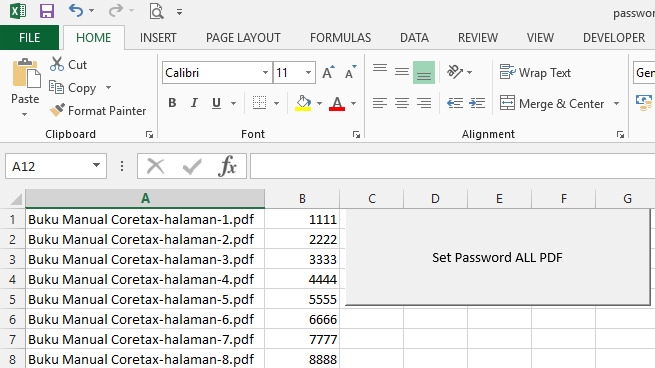Screen dimensions: 655x368
Task: Open Font Color palette arrow
Action: tap(353, 103)
